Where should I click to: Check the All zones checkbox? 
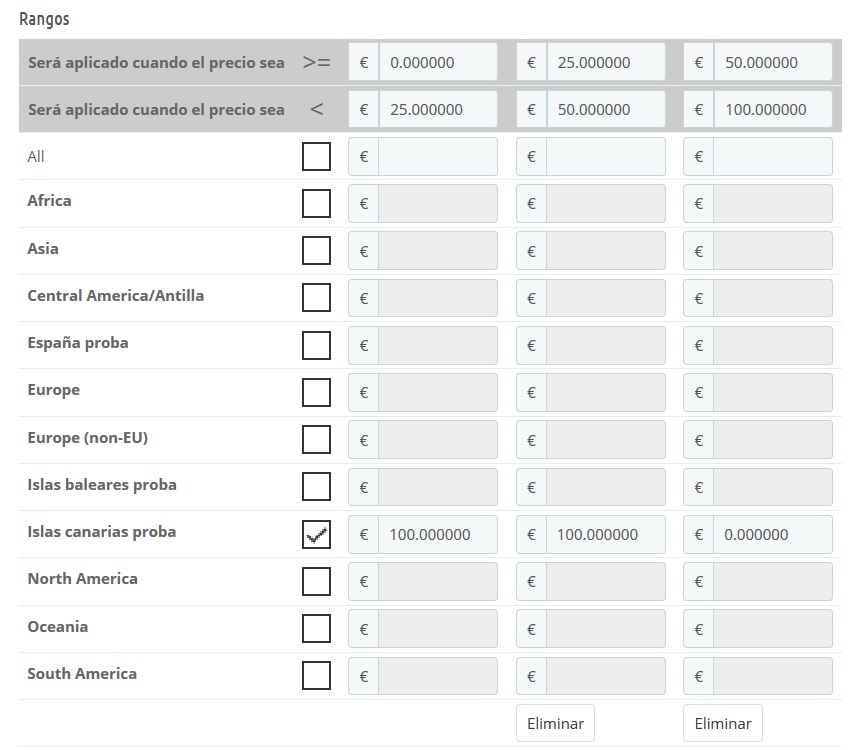point(316,157)
